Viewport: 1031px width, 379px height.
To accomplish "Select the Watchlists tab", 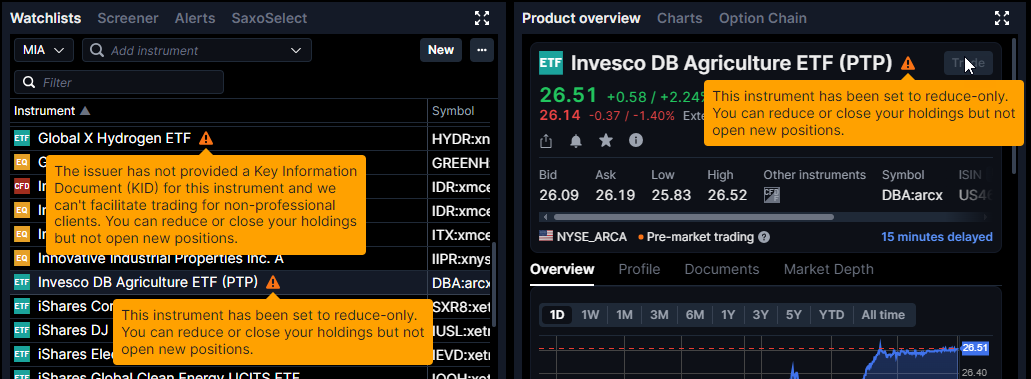I will 45,18.
